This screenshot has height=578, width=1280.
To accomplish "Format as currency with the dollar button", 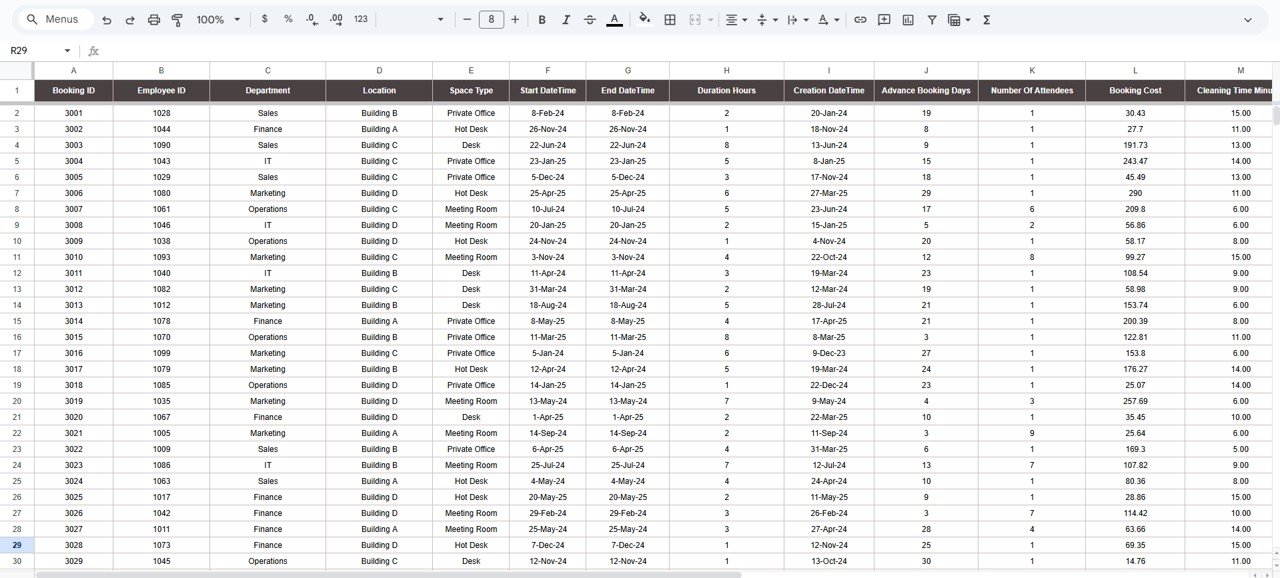I will pyautogui.click(x=264, y=20).
